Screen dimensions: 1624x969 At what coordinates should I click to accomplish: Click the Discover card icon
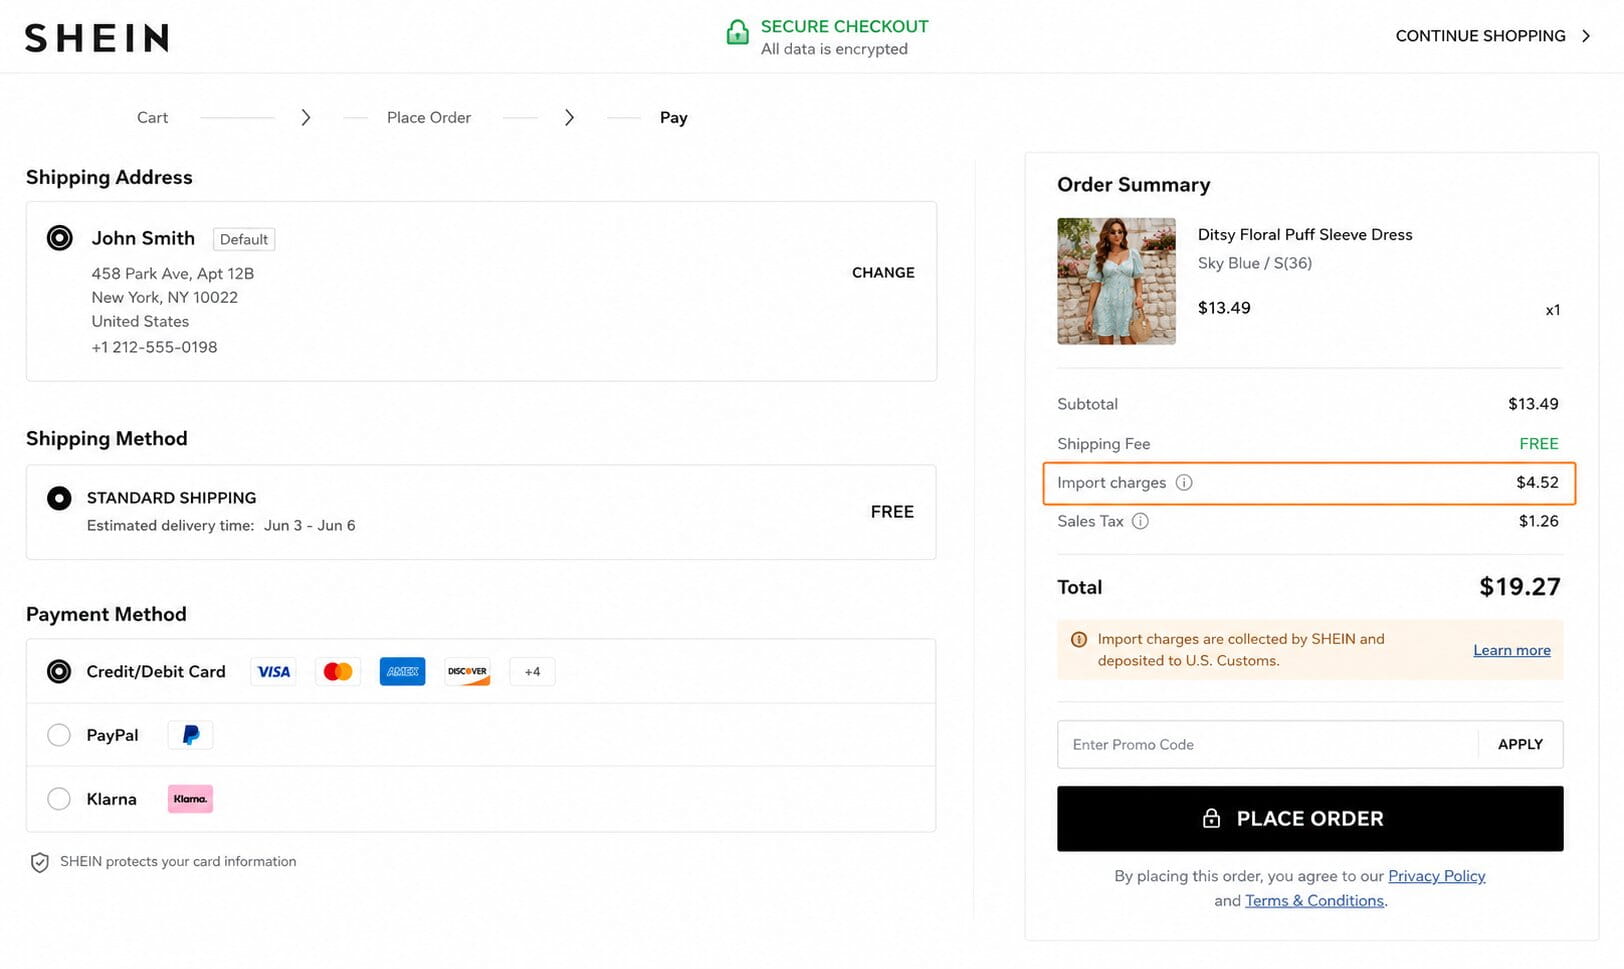point(467,672)
